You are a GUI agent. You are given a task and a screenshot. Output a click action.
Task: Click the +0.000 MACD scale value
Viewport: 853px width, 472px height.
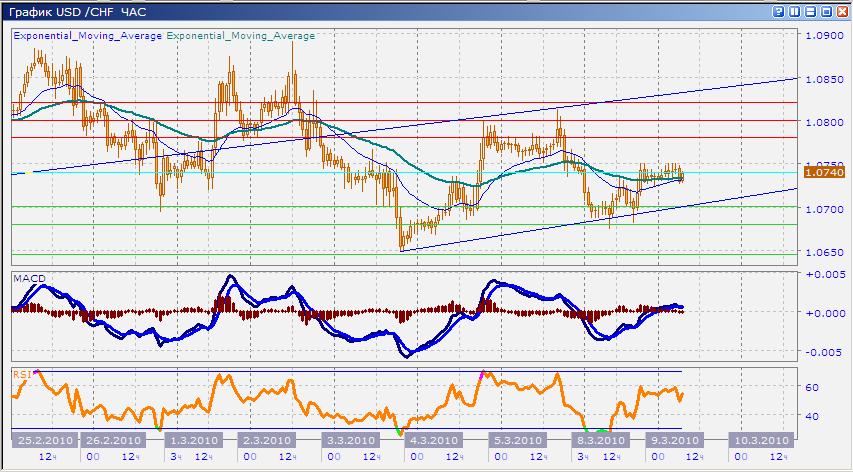825,313
